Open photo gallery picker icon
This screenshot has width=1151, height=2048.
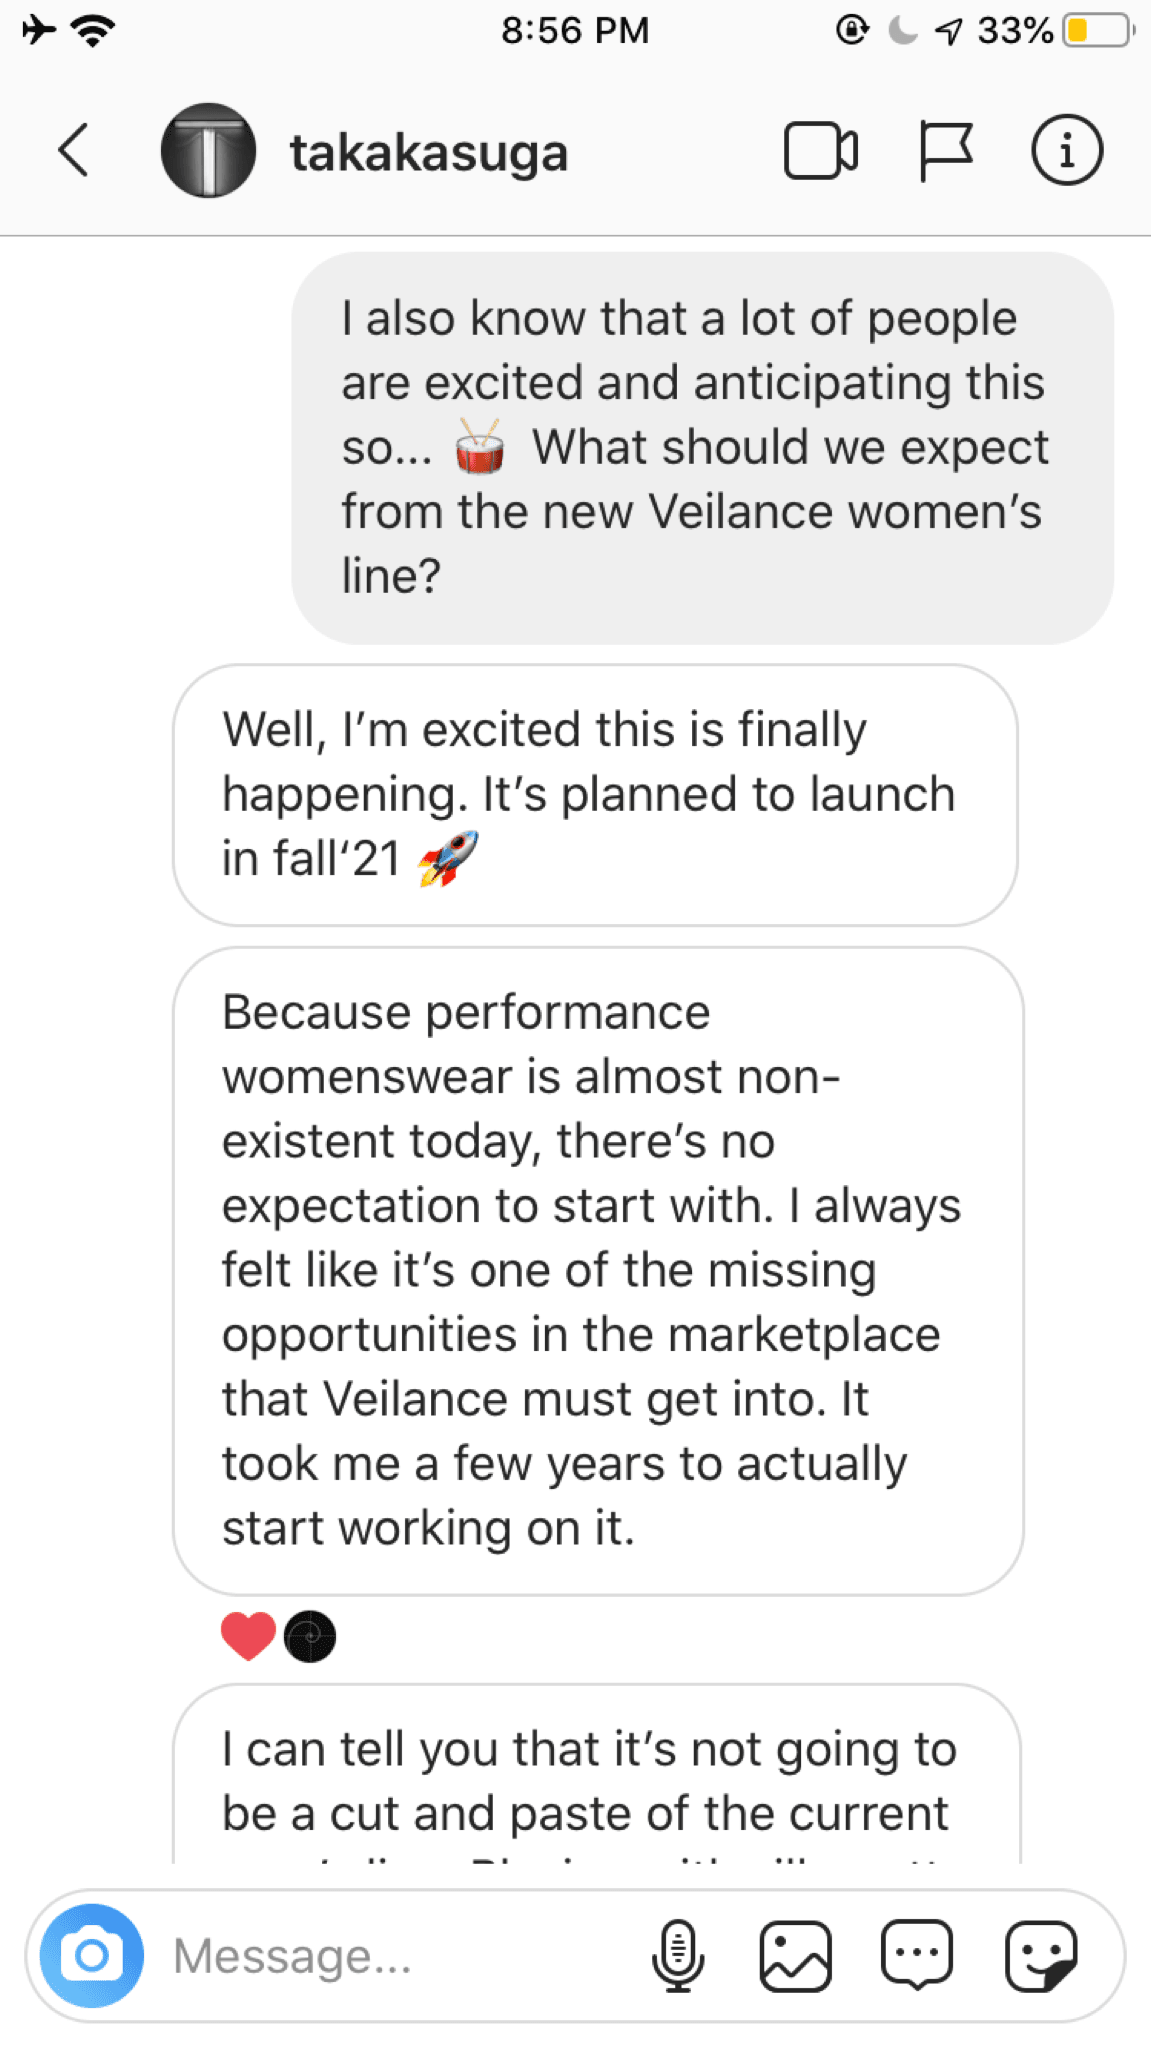pos(796,1955)
